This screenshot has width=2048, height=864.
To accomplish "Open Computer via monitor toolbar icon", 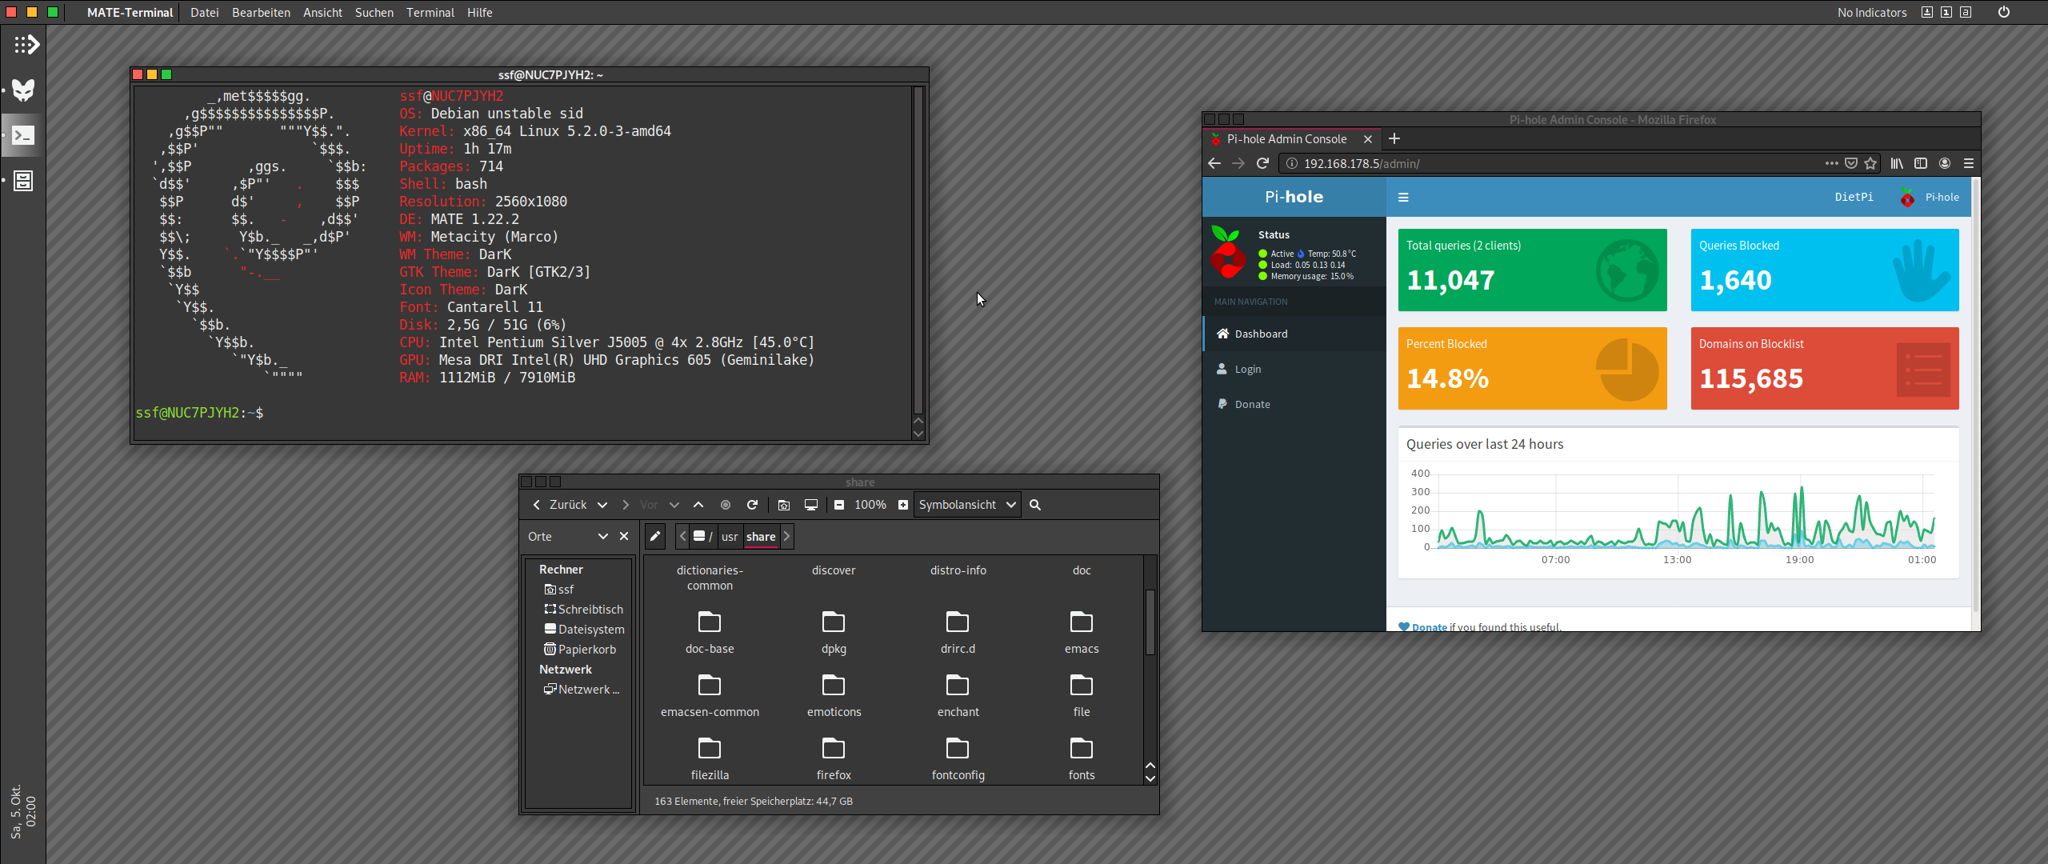I will [x=811, y=505].
